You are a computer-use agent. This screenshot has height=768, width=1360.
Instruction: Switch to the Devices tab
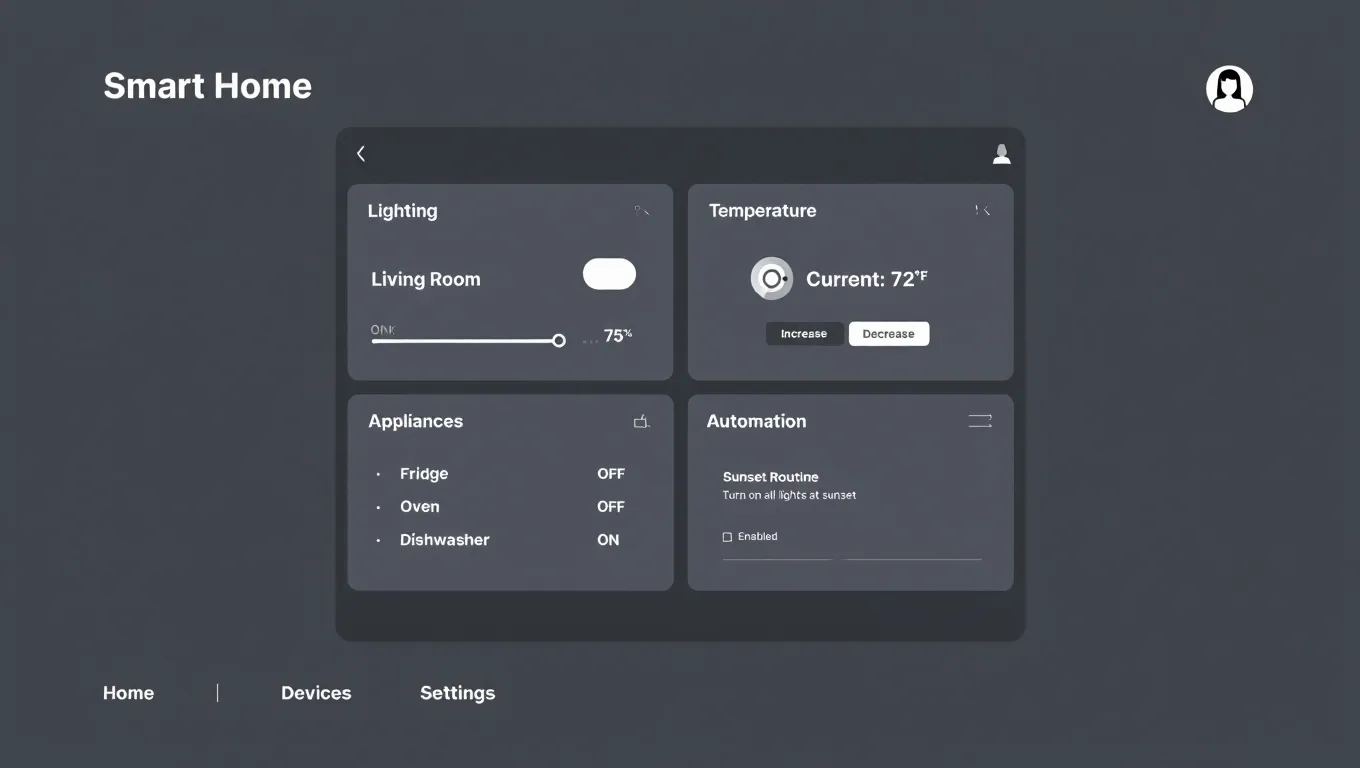coord(316,693)
